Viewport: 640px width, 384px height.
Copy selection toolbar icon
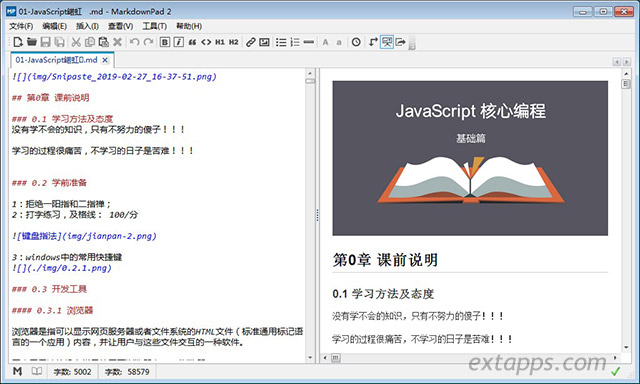click(x=90, y=42)
